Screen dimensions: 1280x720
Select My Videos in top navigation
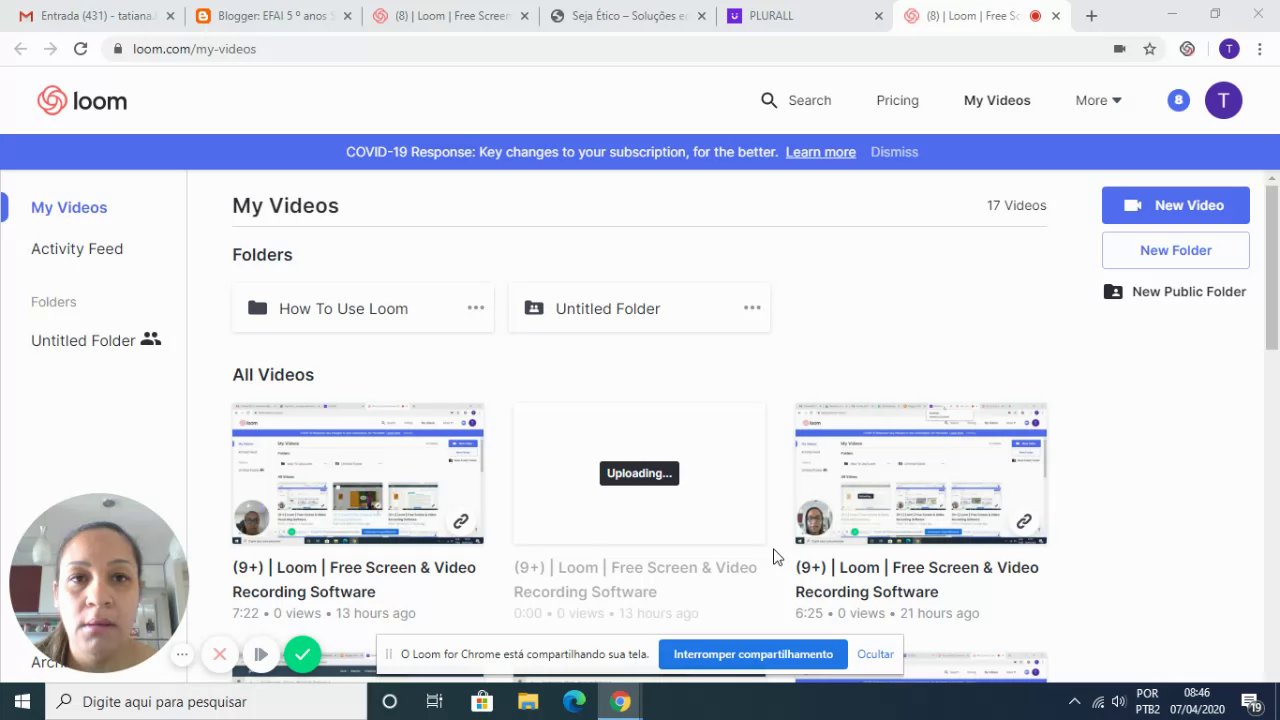tap(997, 100)
